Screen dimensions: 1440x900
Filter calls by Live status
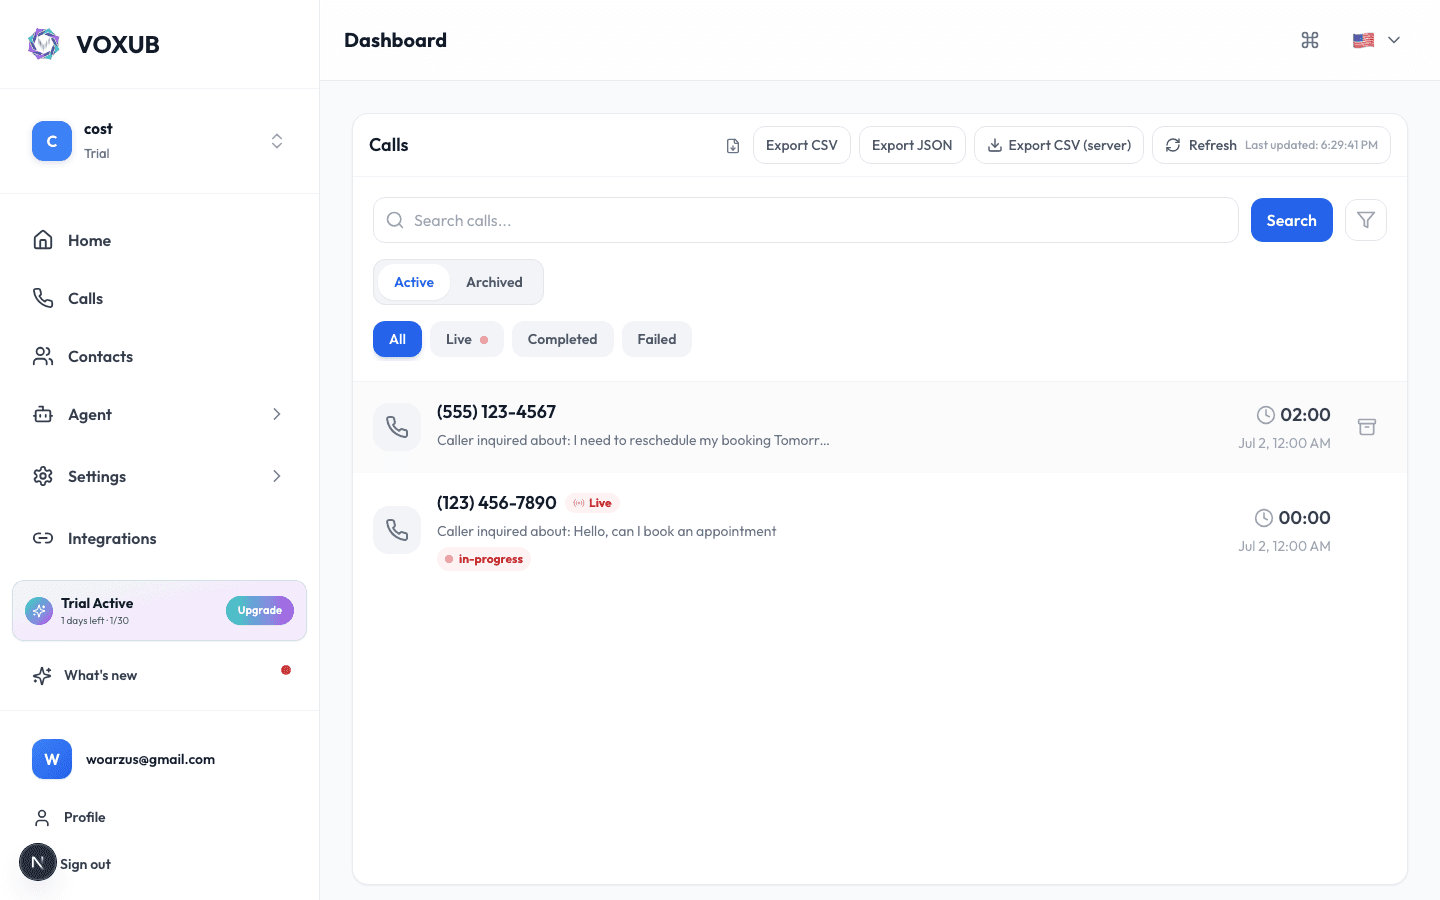pos(467,339)
